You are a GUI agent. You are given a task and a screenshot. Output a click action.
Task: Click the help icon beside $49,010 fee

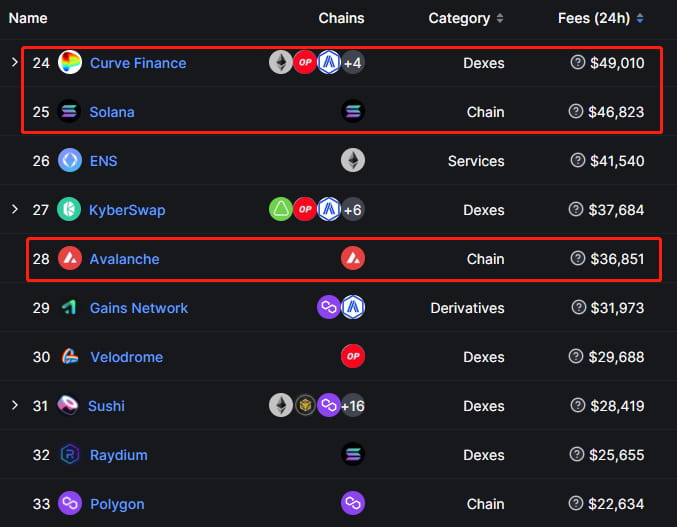click(x=576, y=63)
